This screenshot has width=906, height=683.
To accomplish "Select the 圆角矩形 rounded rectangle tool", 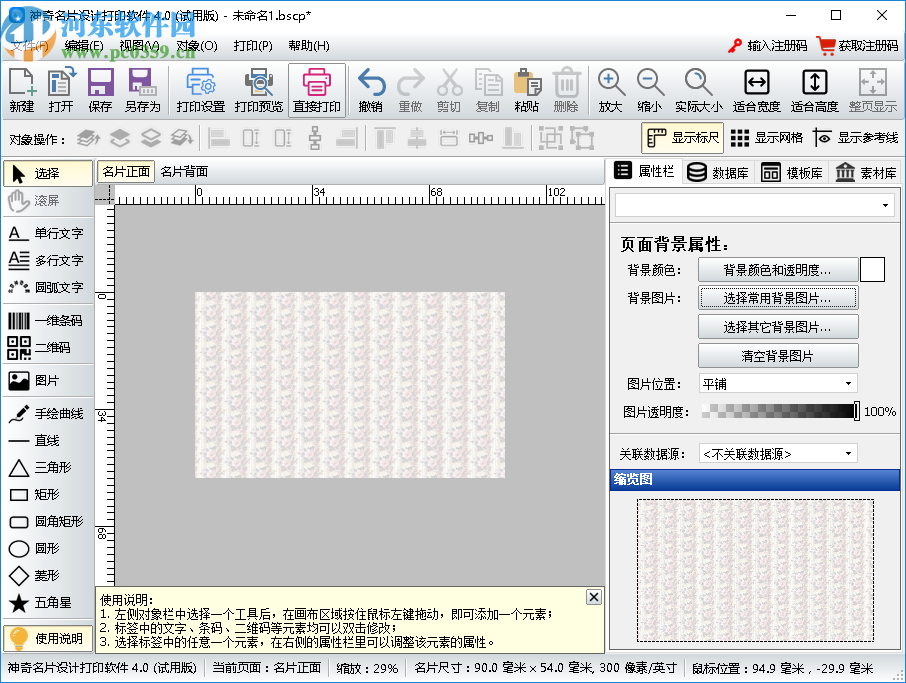I will point(47,521).
